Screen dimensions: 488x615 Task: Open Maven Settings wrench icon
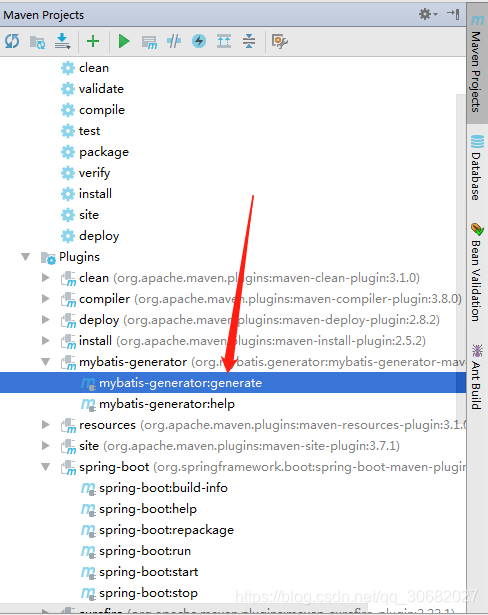click(280, 41)
